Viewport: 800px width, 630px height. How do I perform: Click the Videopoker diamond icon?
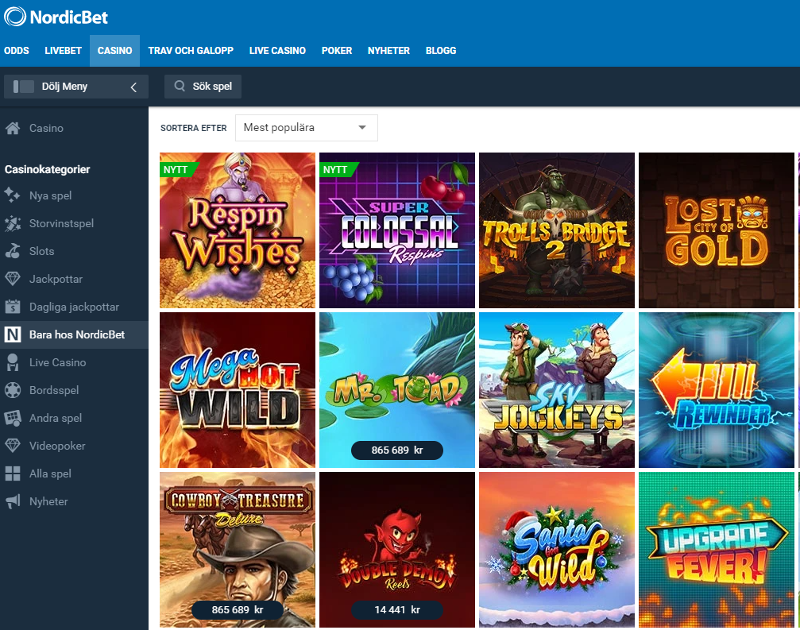click(12, 445)
